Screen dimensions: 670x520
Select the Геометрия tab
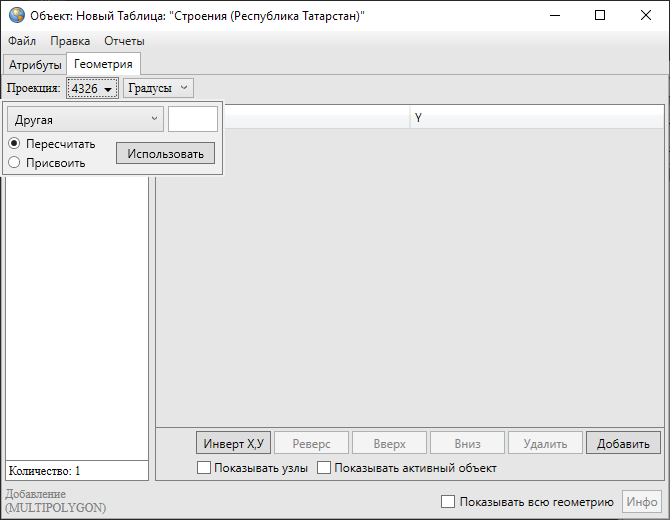(103, 64)
